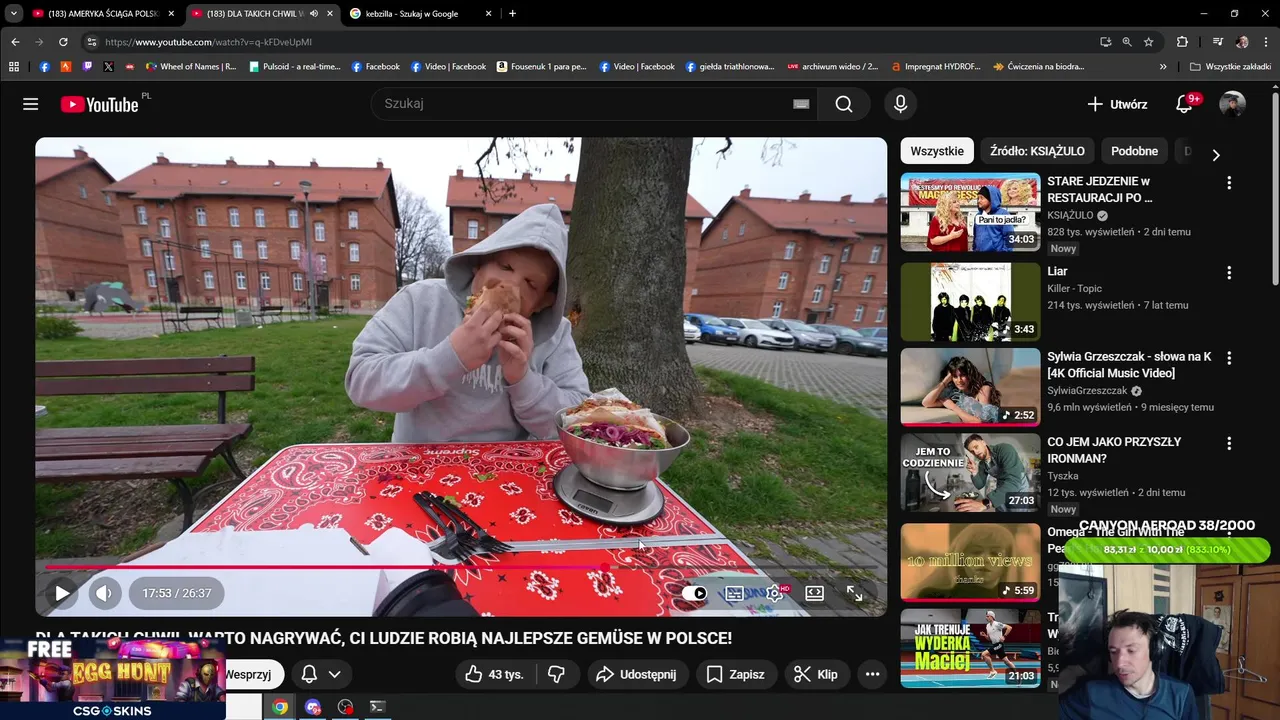The height and width of the screenshot is (720, 1280).
Task: Open the browser extensions puzzle icon
Action: [x=1182, y=42]
